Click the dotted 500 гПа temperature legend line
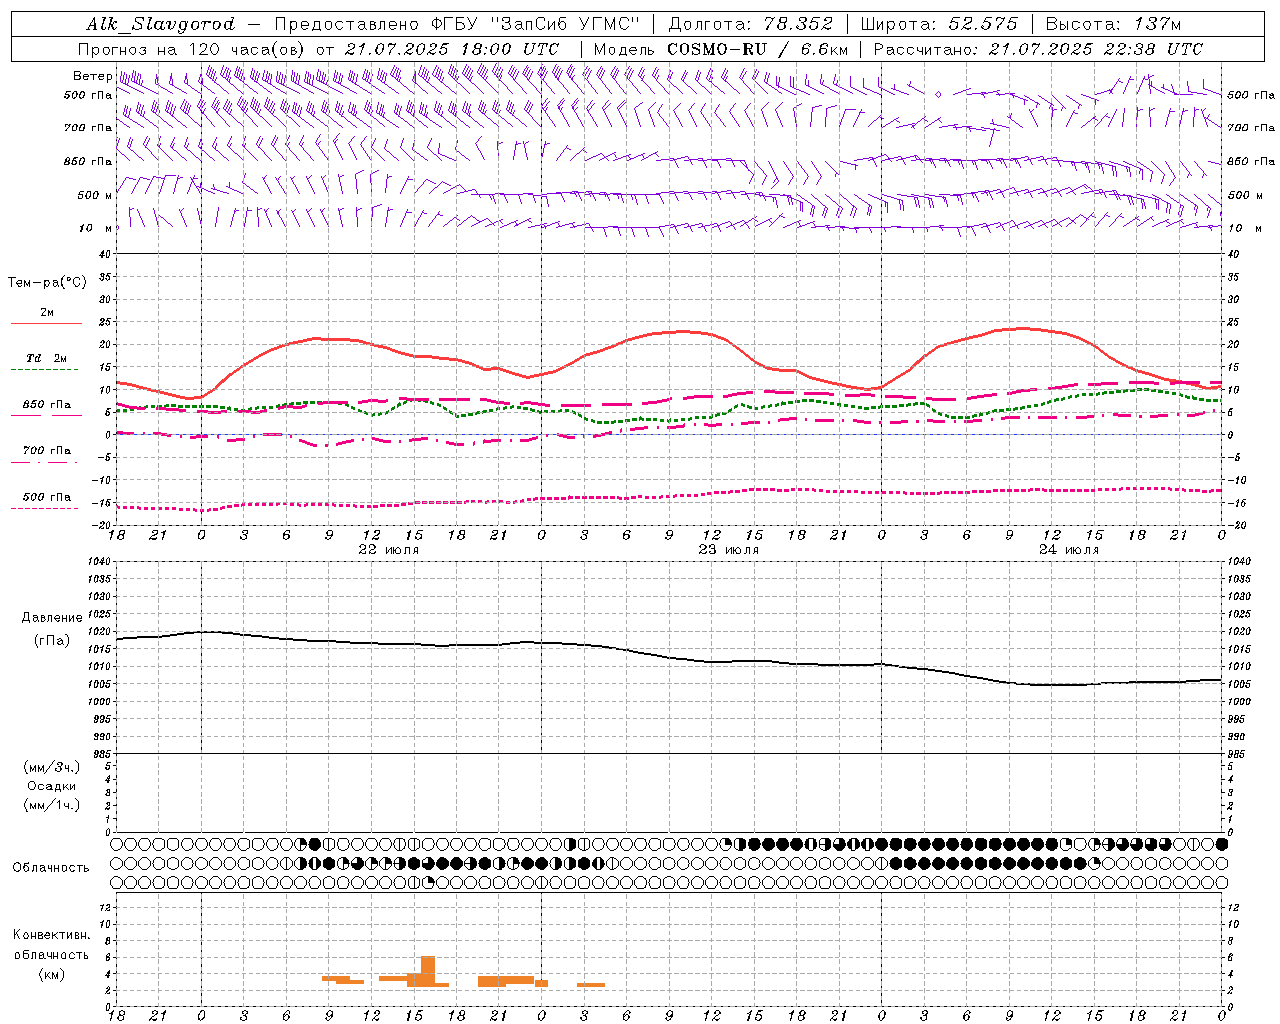The width and height of the screenshot is (1280, 1024). click(44, 509)
